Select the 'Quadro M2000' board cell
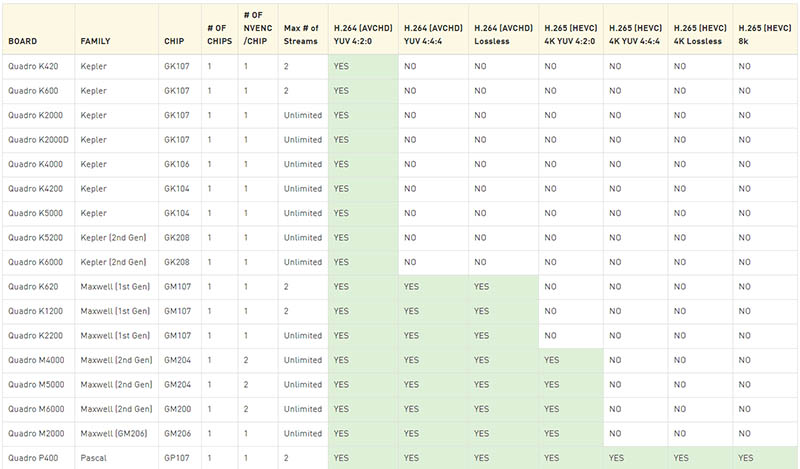 (x=36, y=434)
